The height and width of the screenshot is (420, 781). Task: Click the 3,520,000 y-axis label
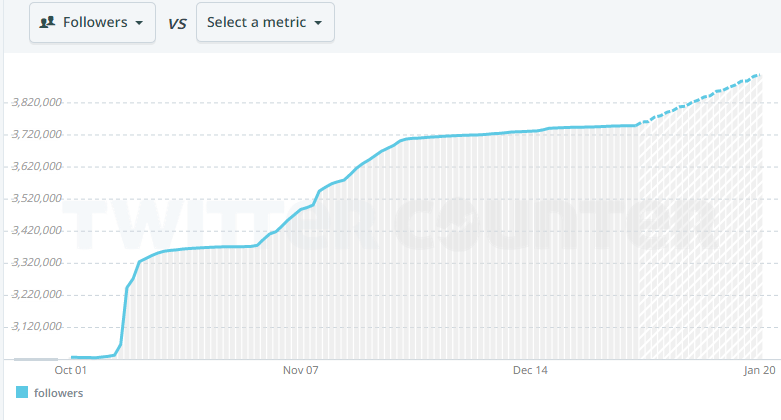(x=36, y=198)
